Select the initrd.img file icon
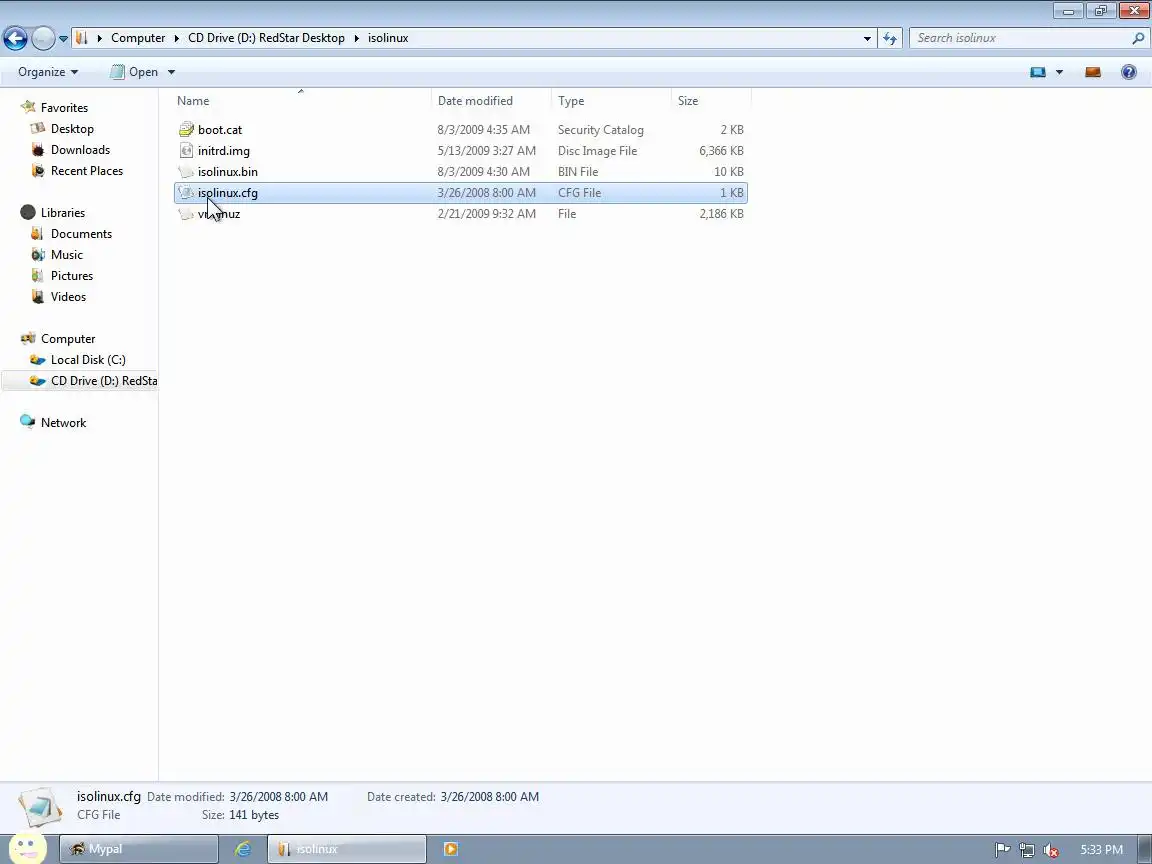Screen dimensions: 1152x864 (187, 151)
